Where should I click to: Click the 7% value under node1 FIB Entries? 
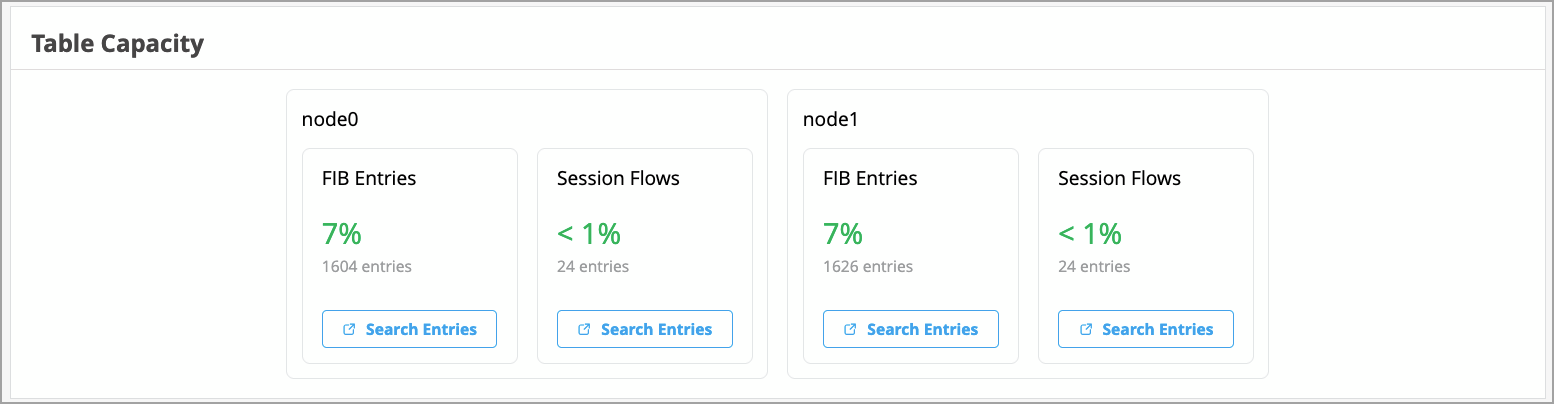[x=843, y=234]
